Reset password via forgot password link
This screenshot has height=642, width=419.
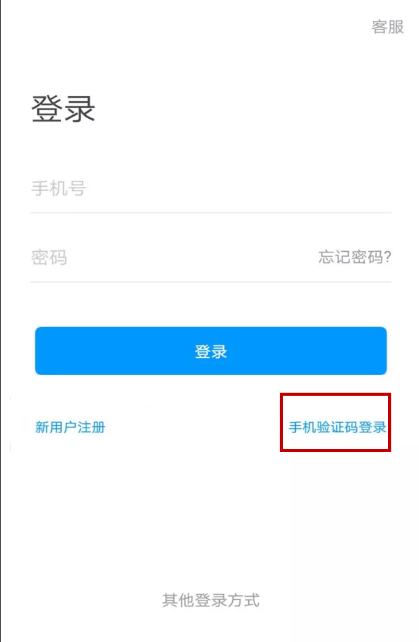tap(355, 257)
